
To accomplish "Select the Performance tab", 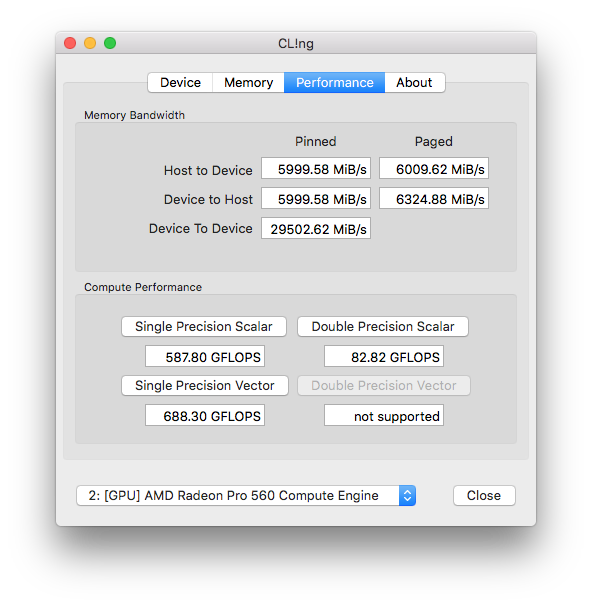I will 334,82.
